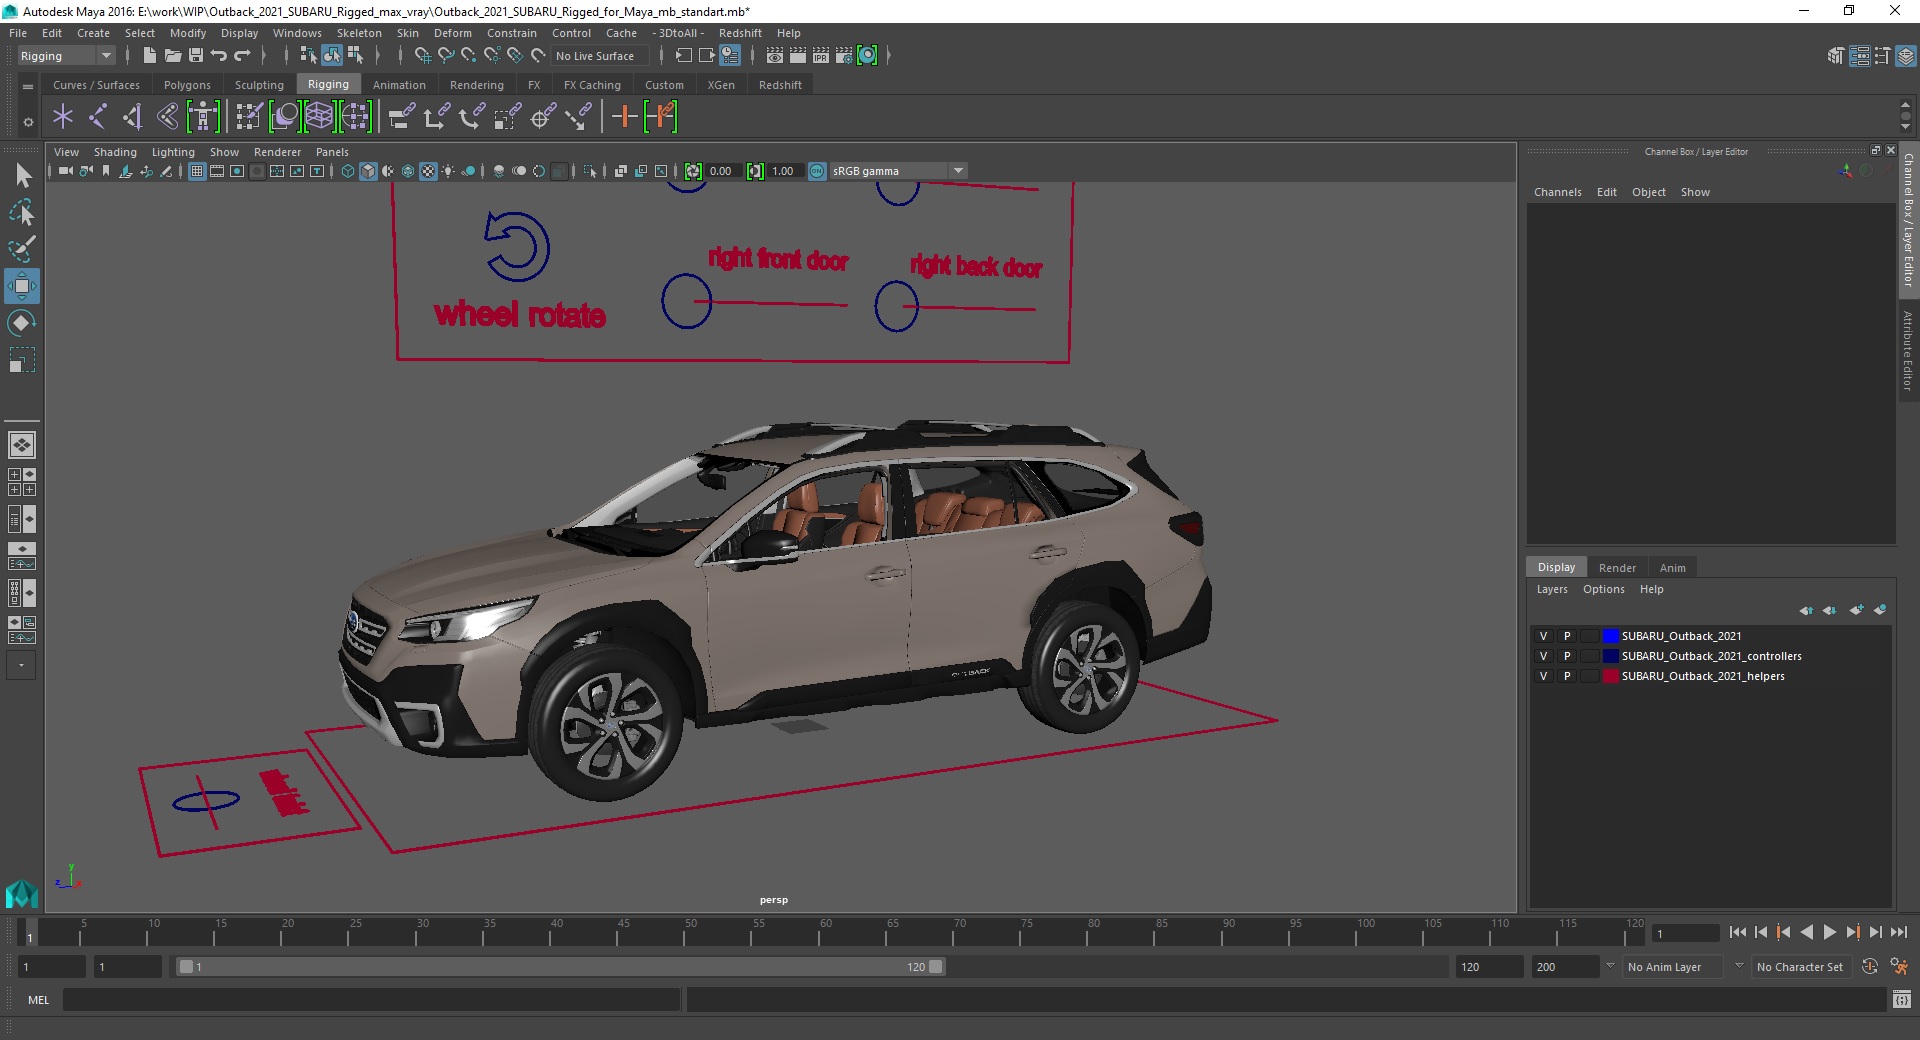Click the IPR render icon
The image size is (1920, 1040).
[820, 56]
